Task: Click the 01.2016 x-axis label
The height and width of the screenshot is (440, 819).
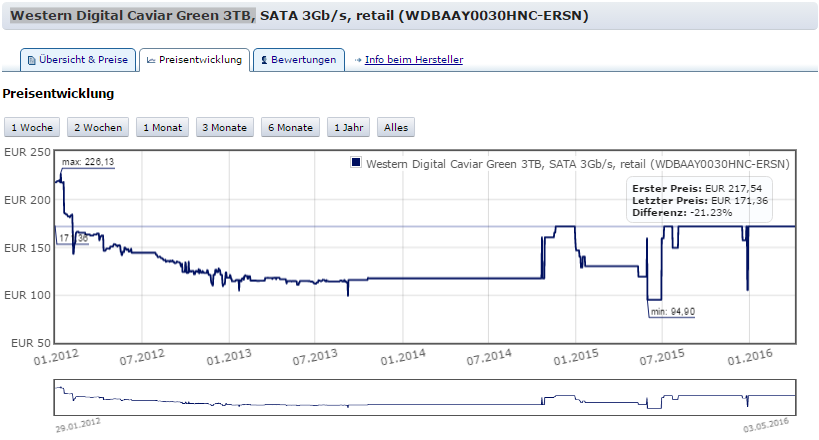Action: [x=750, y=357]
